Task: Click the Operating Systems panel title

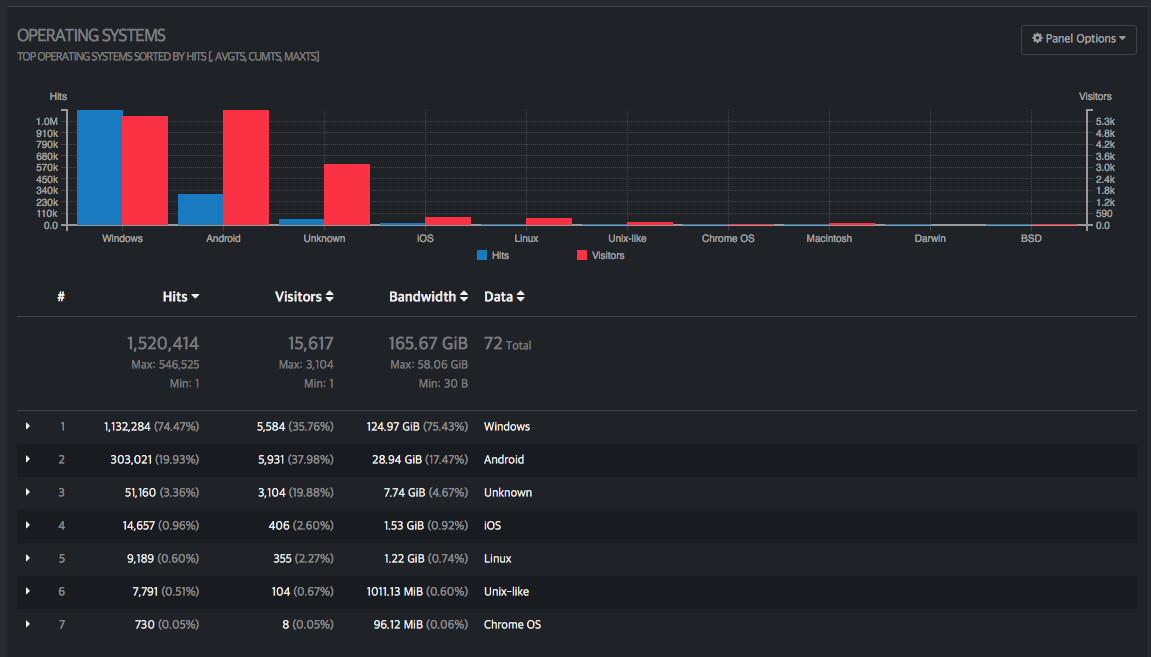Action: click(x=91, y=36)
